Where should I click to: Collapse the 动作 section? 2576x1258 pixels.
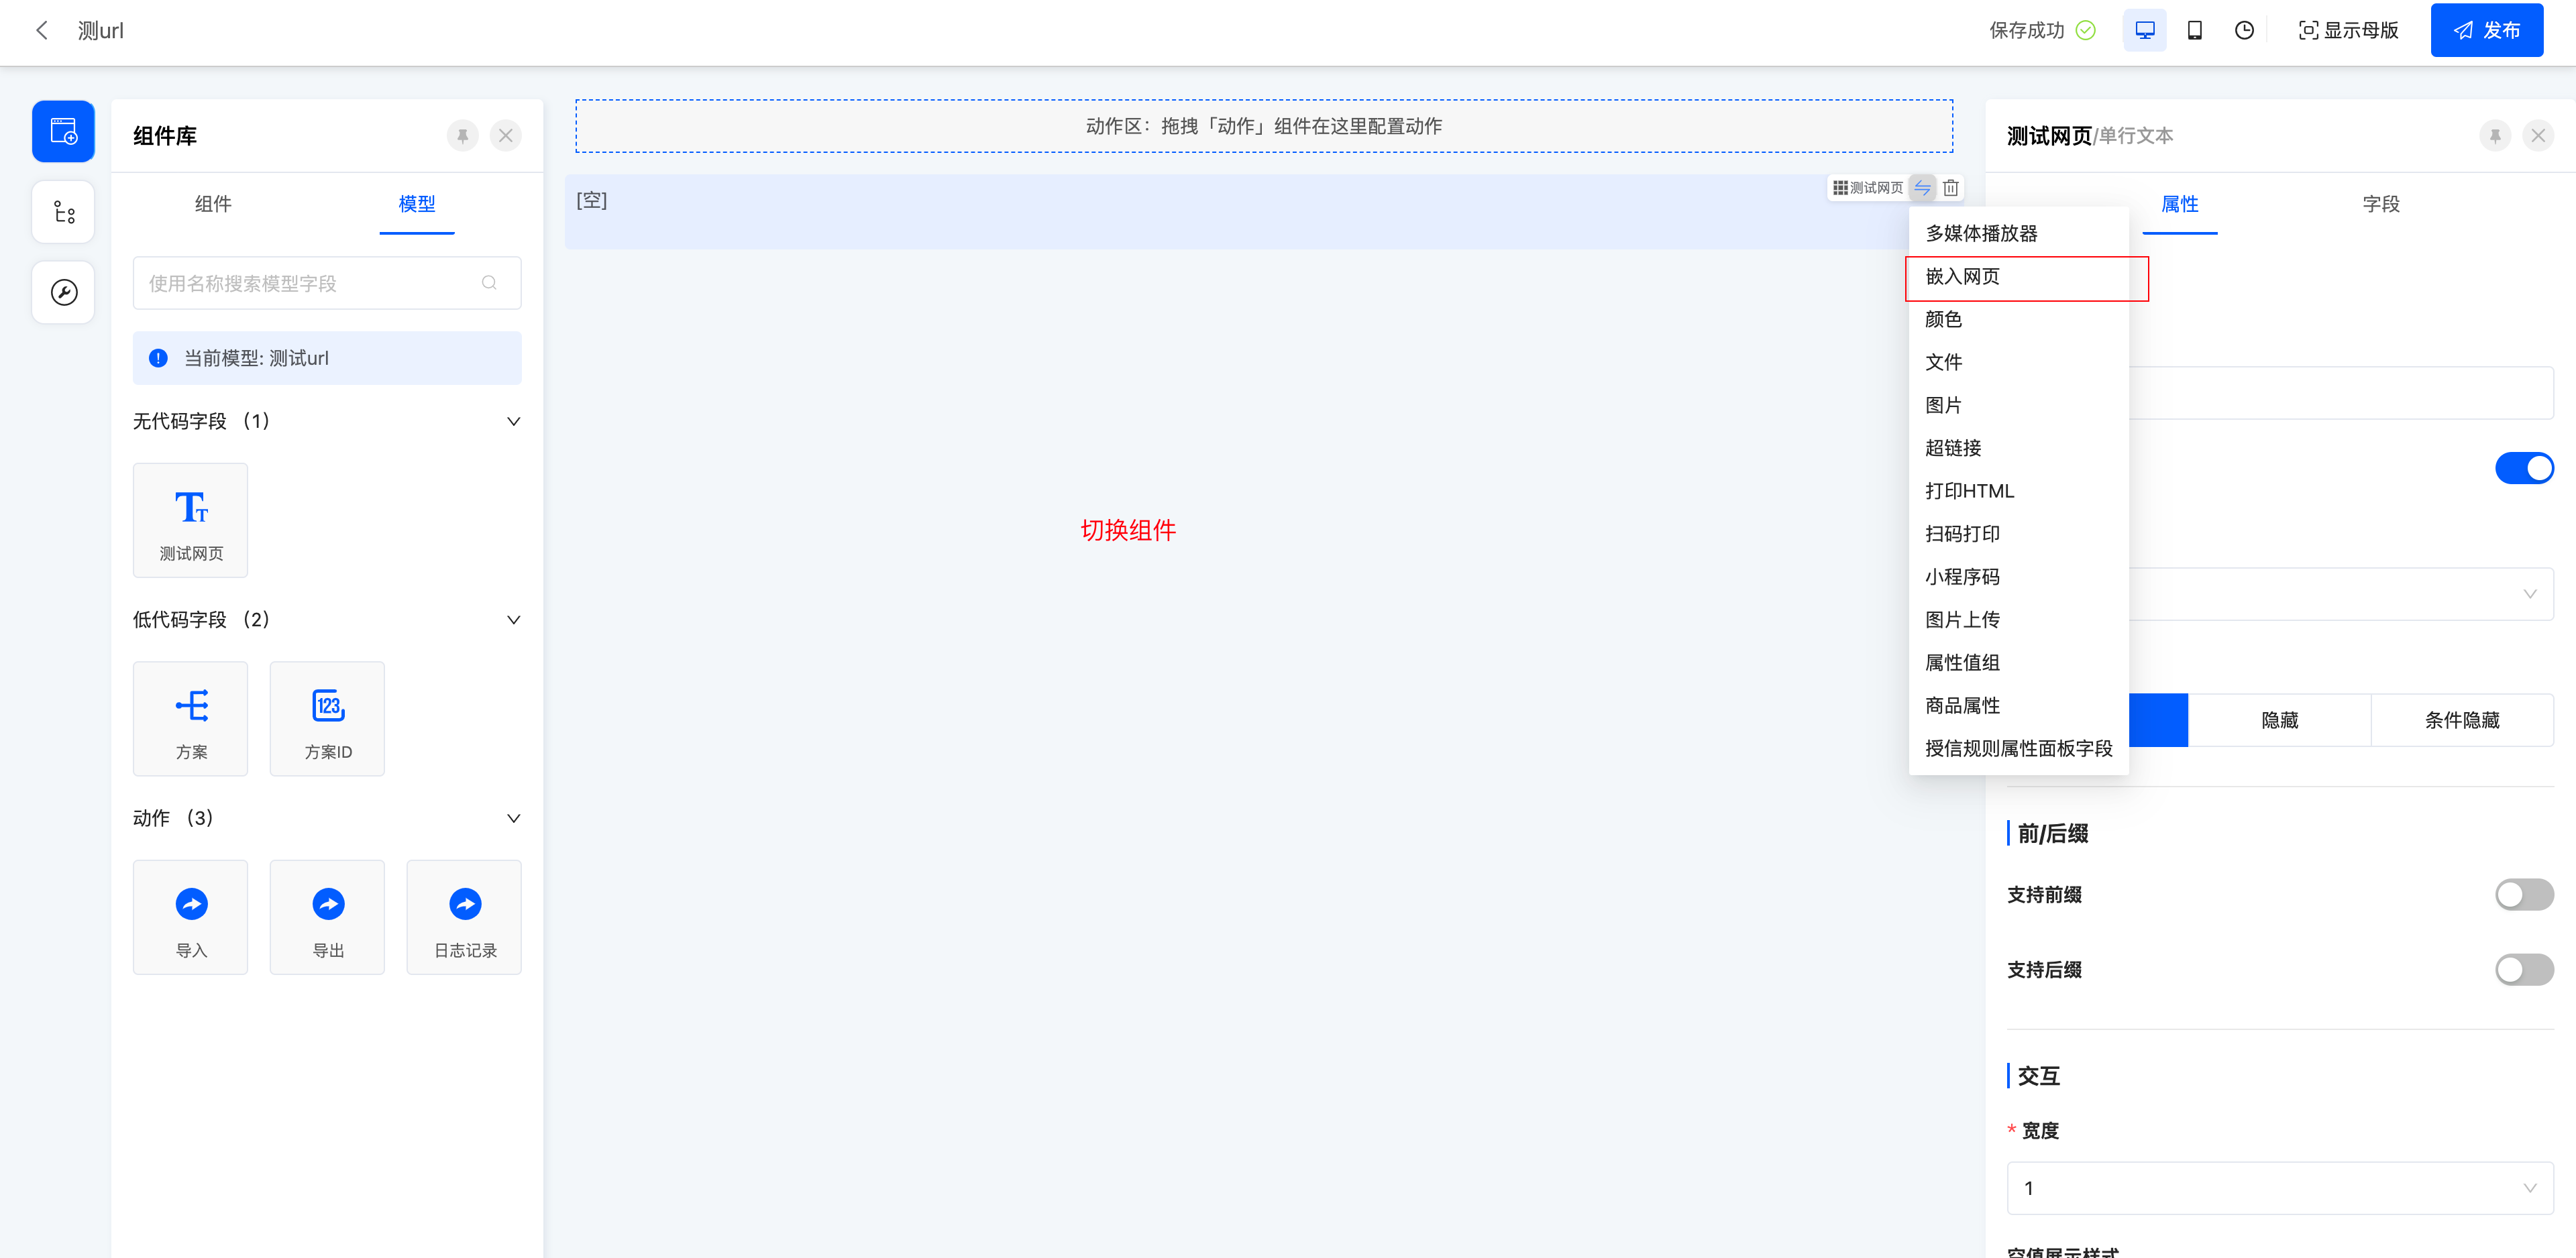(x=513, y=818)
